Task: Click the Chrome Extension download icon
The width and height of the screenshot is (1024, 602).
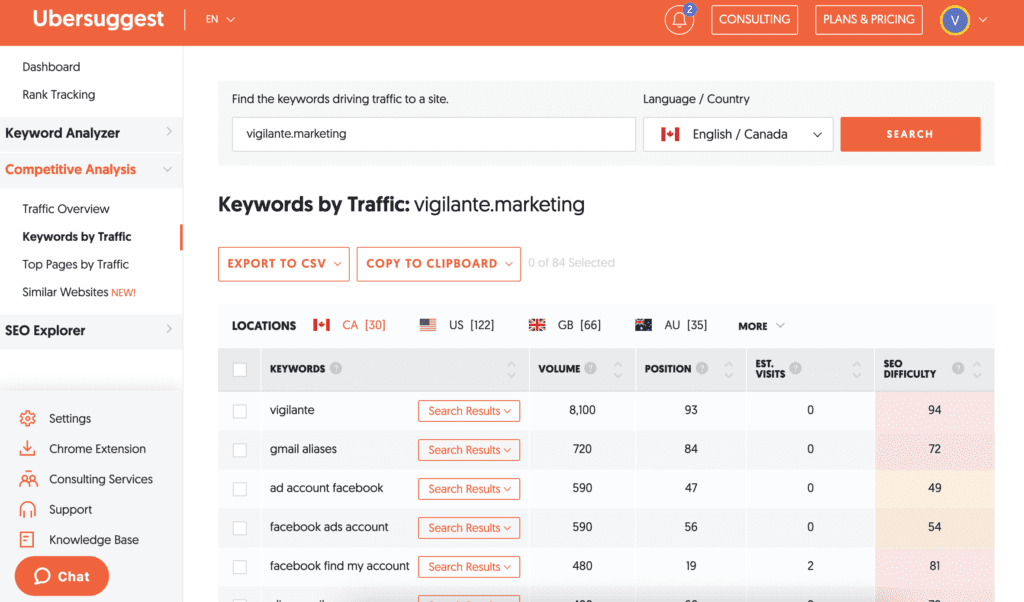Action: pyautogui.click(x=27, y=449)
